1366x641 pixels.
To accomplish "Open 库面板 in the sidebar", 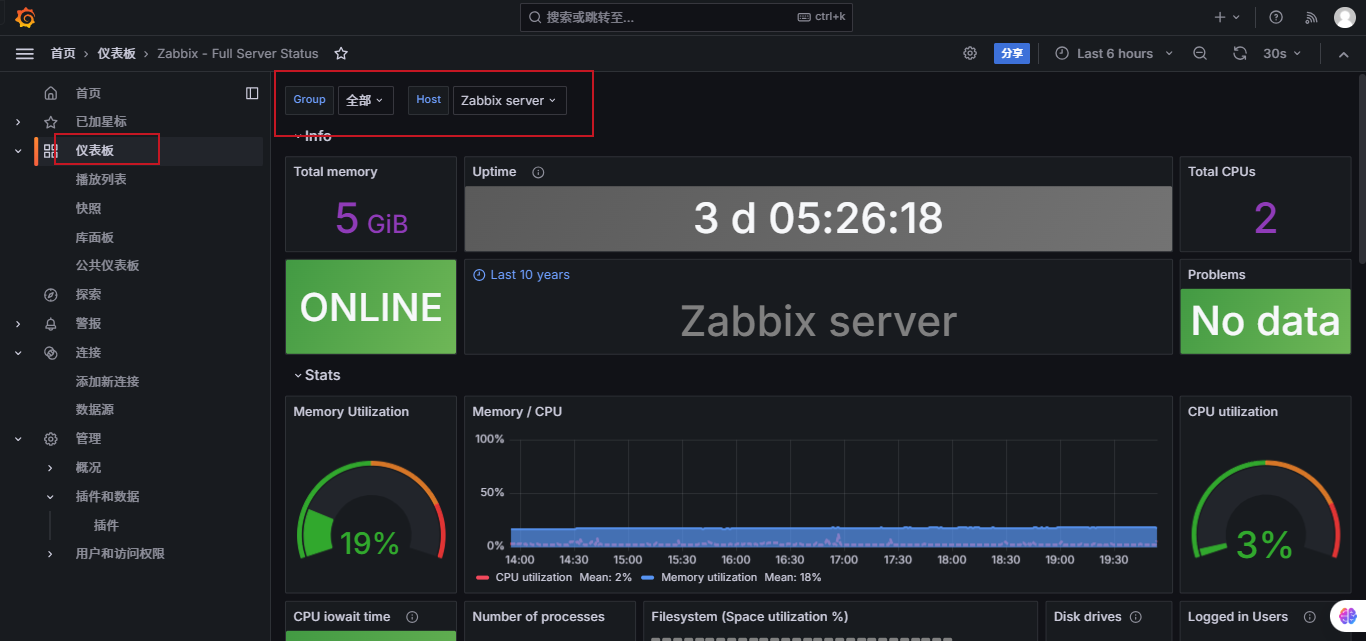I will click(95, 238).
